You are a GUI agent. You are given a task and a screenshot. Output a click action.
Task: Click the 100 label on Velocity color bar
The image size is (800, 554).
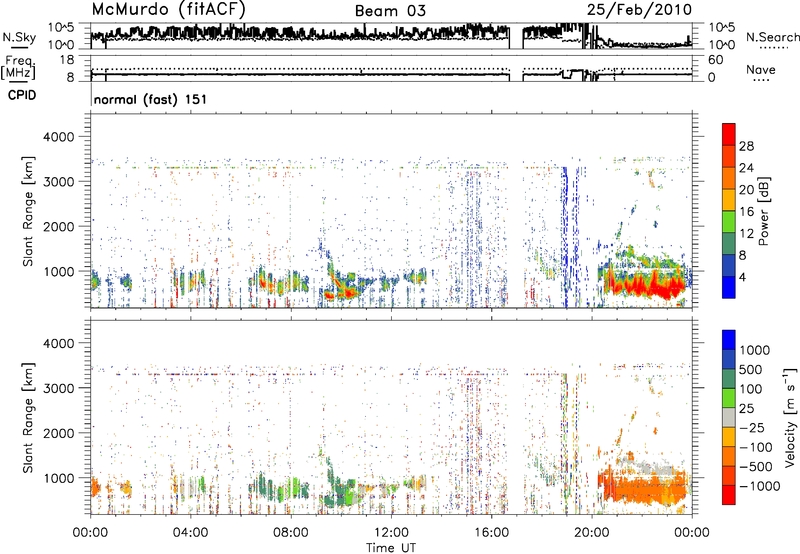tap(751, 389)
